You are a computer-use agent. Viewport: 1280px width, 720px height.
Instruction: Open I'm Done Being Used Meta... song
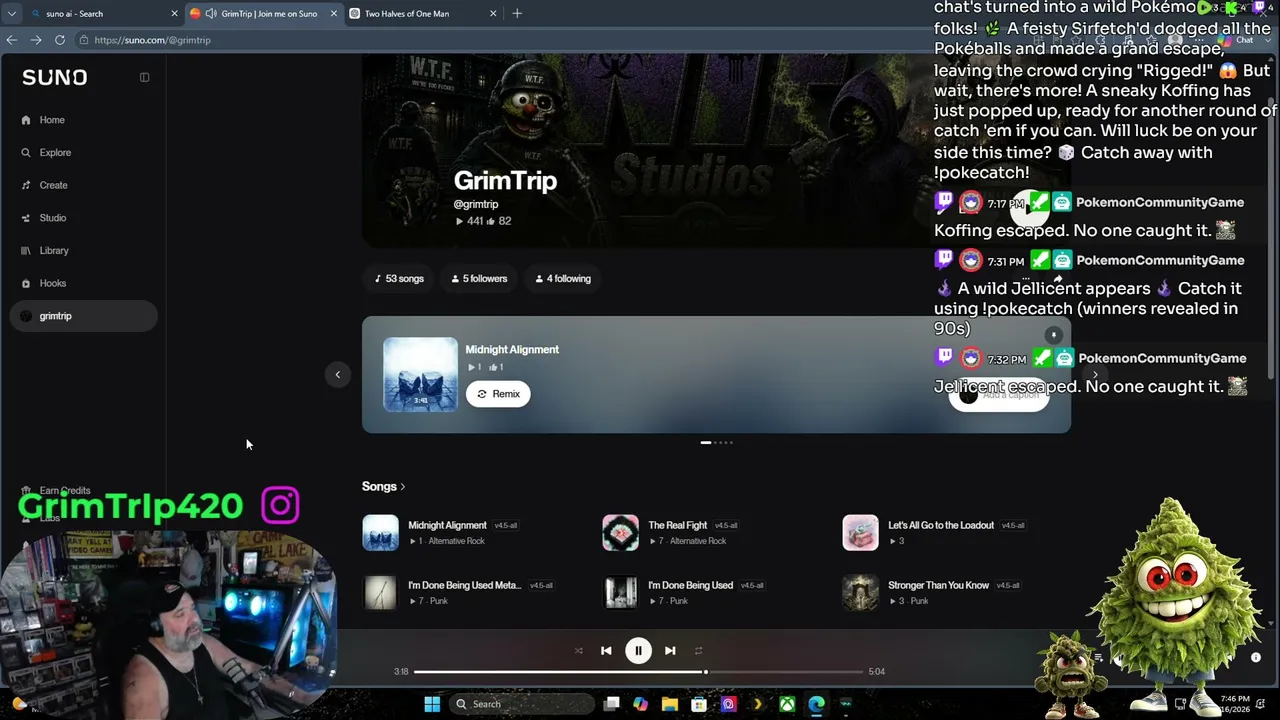[464, 586]
